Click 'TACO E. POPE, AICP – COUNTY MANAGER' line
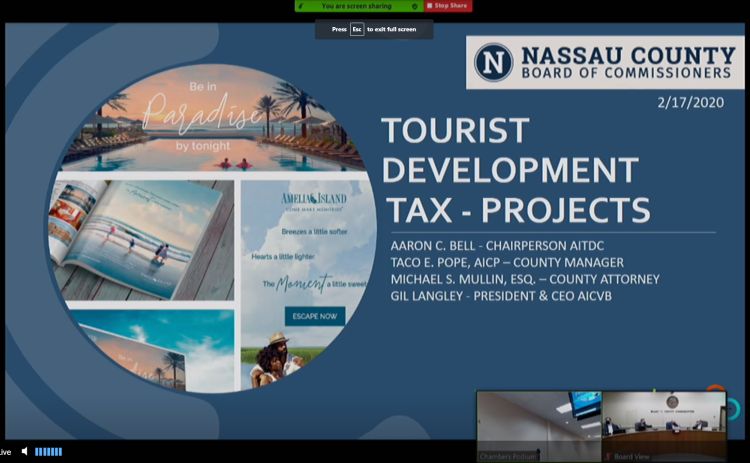 point(507,263)
